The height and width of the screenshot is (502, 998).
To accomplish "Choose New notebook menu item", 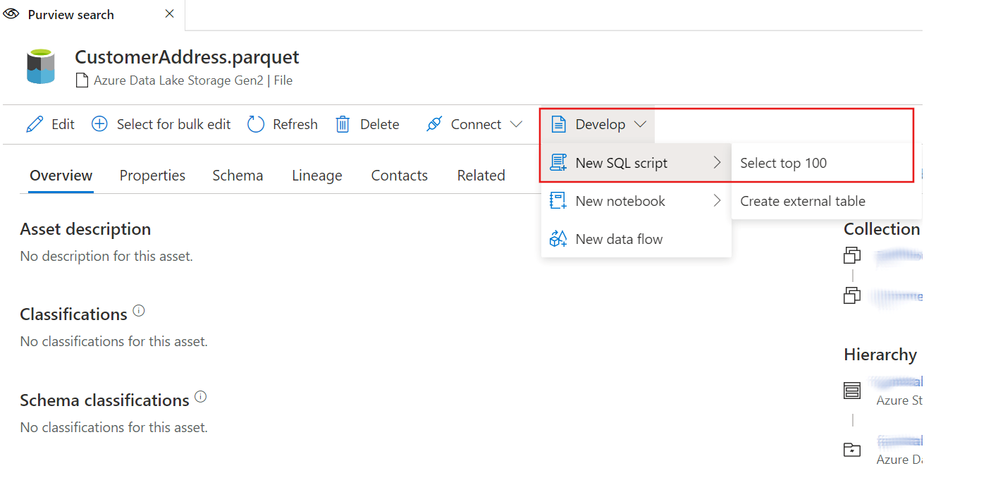I will coord(636,201).
